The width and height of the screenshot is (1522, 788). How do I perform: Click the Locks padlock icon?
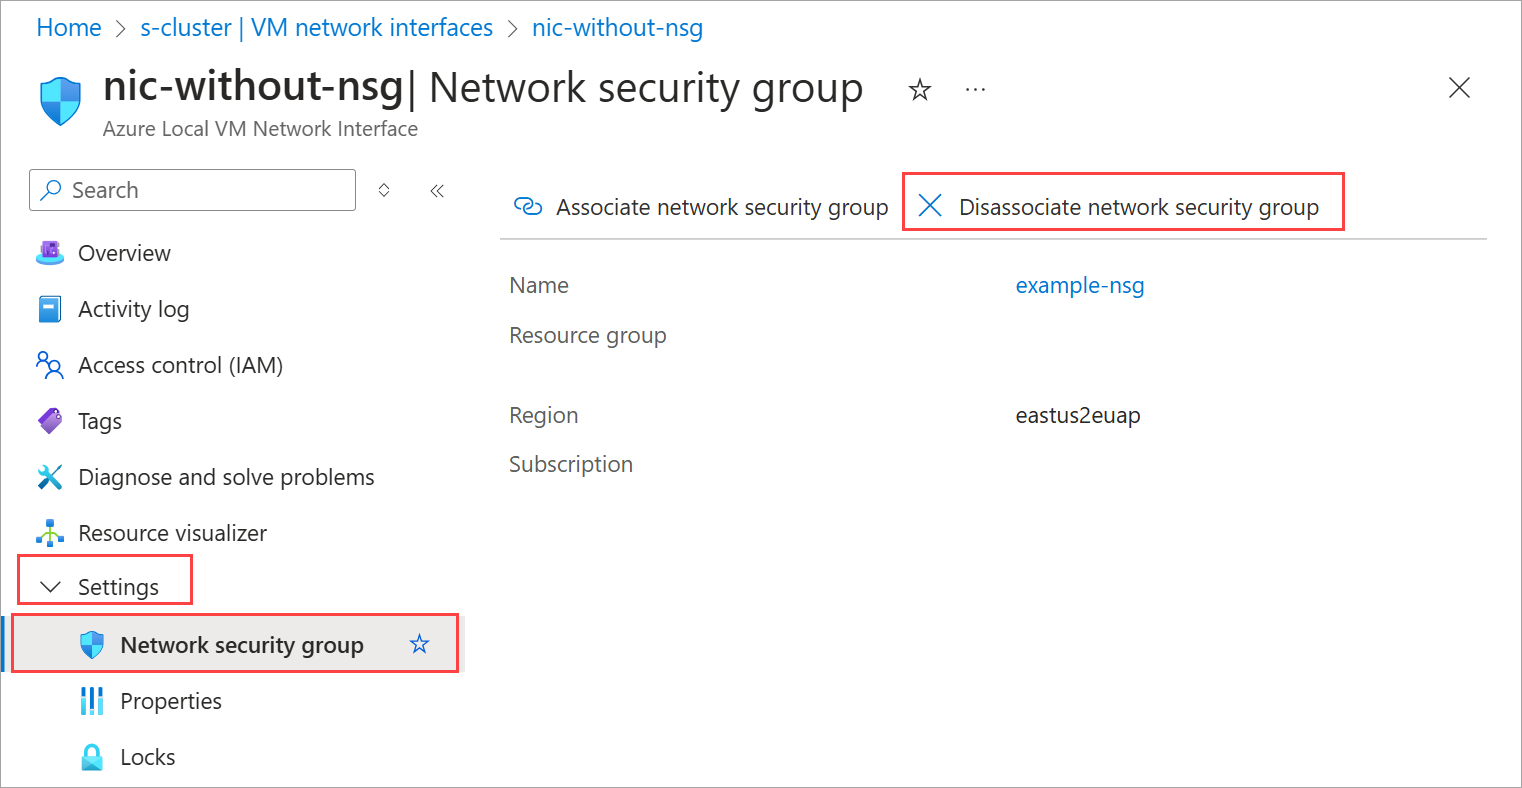[92, 757]
